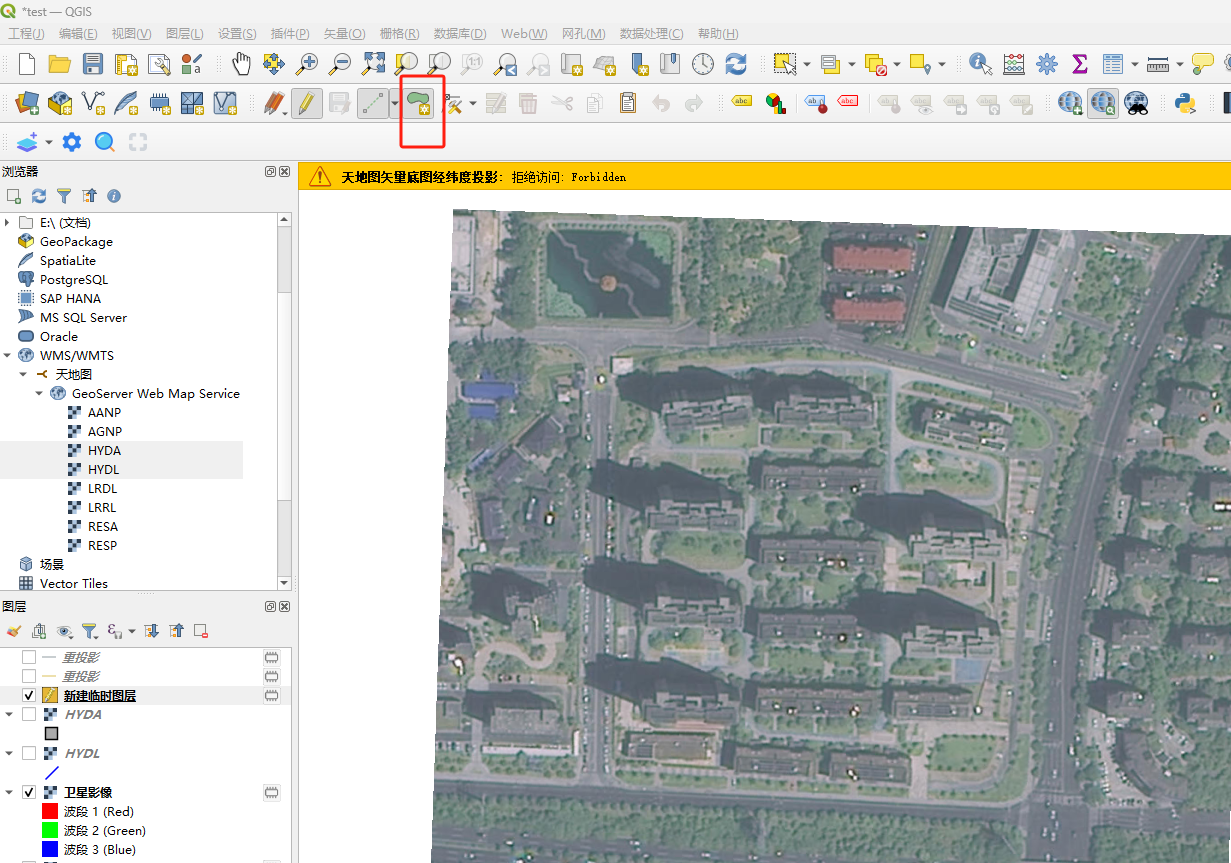
Task: Click the Save Project floppy disk icon
Action: click(x=93, y=64)
